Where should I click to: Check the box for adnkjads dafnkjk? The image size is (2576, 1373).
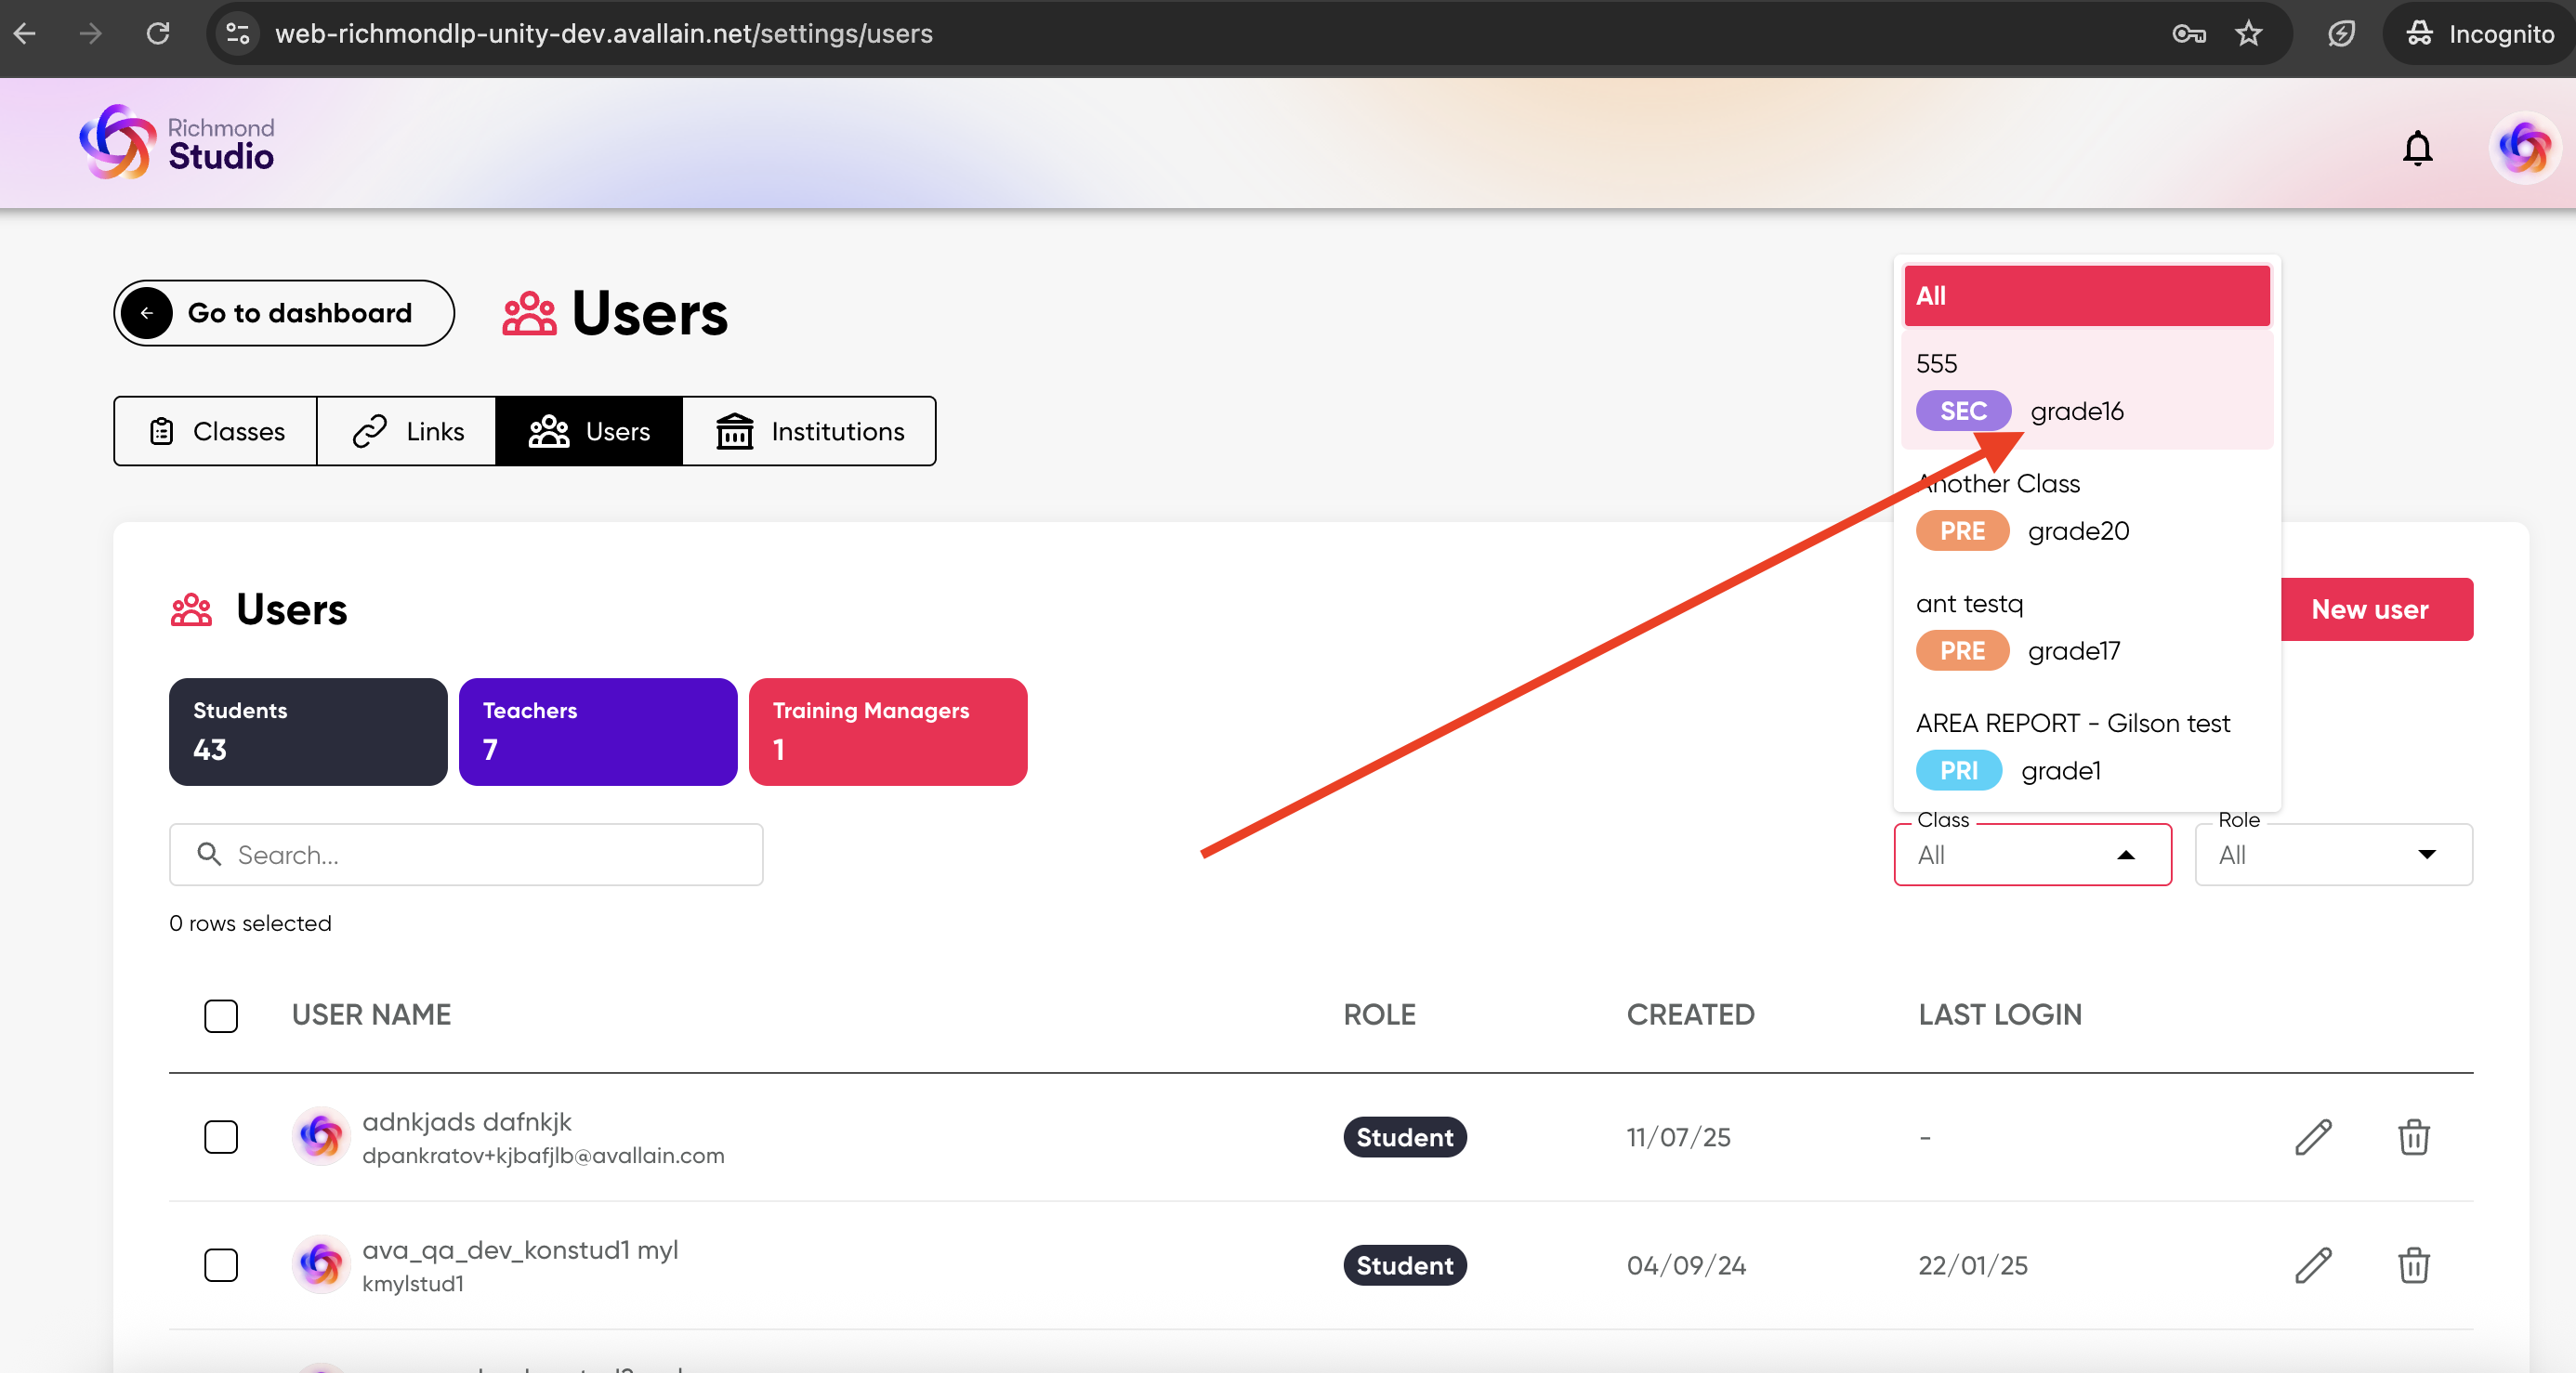(x=221, y=1137)
